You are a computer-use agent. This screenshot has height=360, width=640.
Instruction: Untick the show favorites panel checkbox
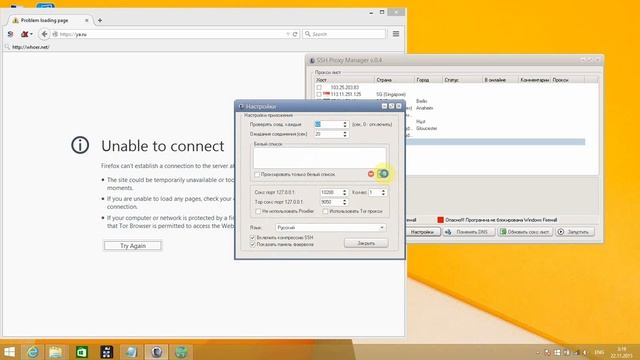[x=253, y=244]
